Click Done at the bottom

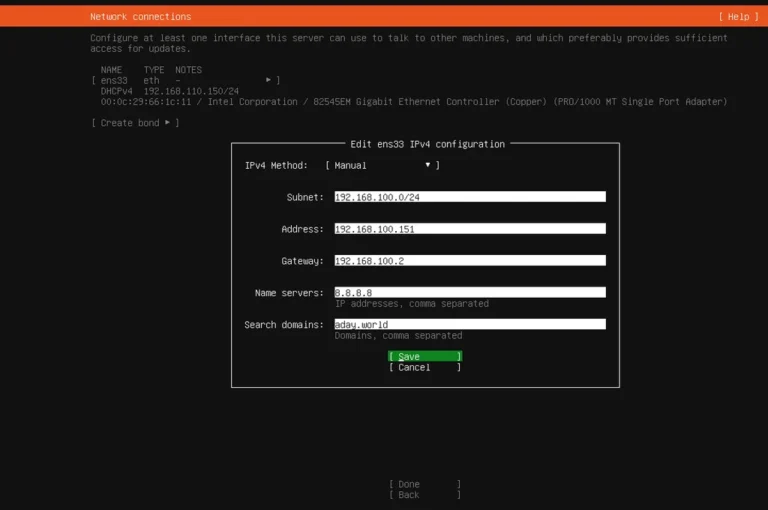[424, 485]
